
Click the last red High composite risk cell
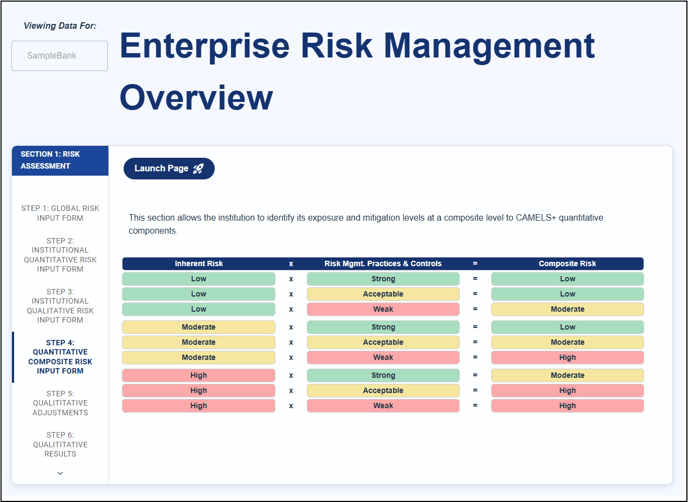tap(567, 406)
